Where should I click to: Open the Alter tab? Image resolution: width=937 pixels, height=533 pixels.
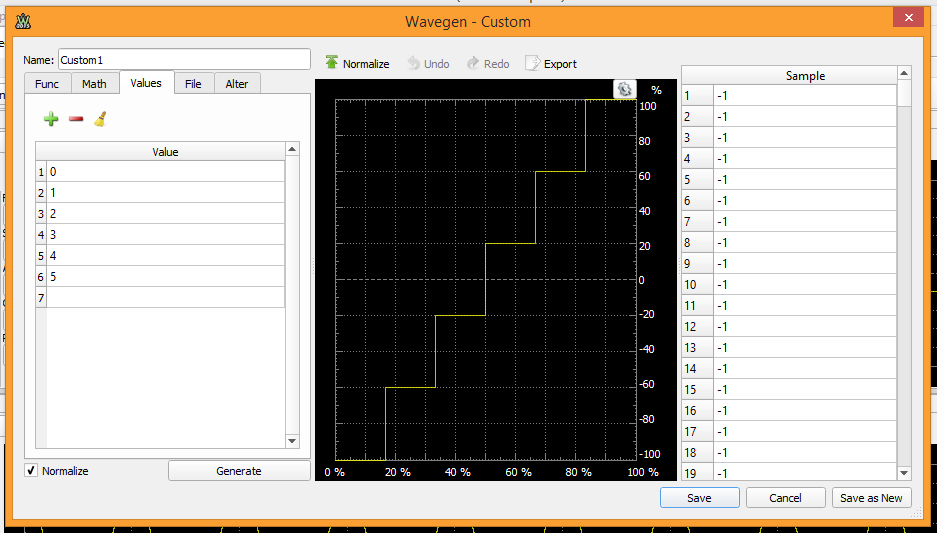[237, 84]
